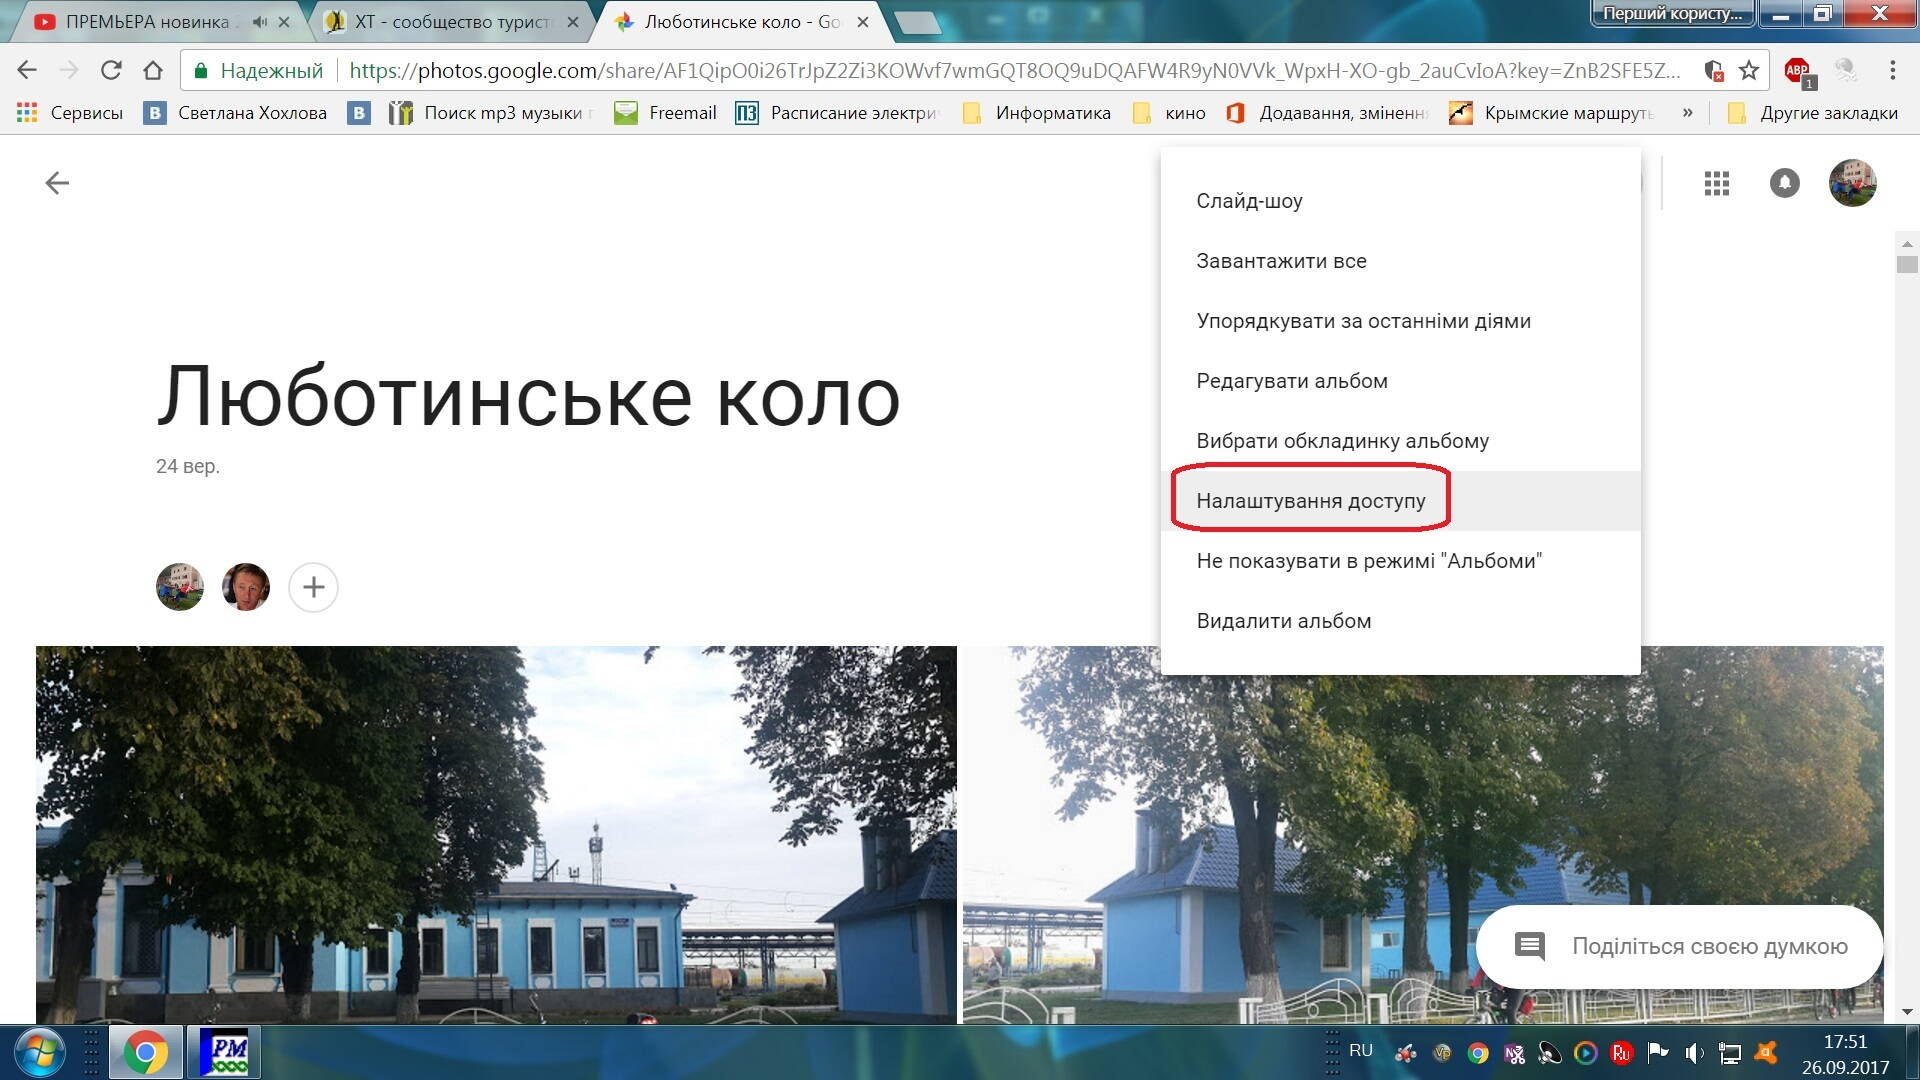Click the back arrow in the album header
The height and width of the screenshot is (1080, 1920).
coord(57,183)
